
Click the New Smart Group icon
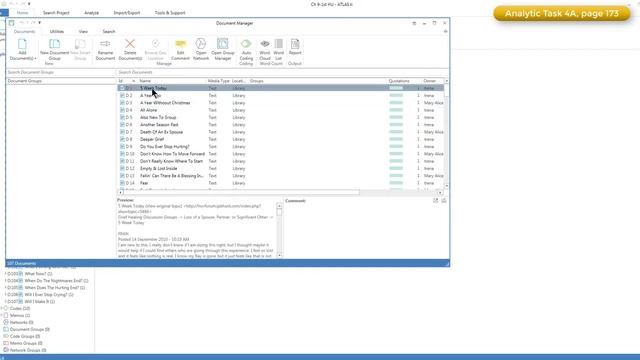(x=80, y=44)
